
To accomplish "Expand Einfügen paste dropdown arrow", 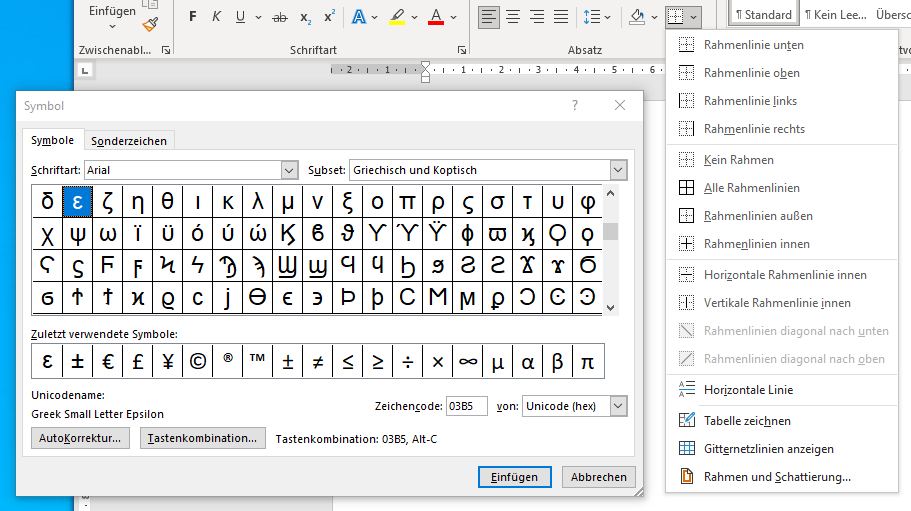I will coord(112,27).
